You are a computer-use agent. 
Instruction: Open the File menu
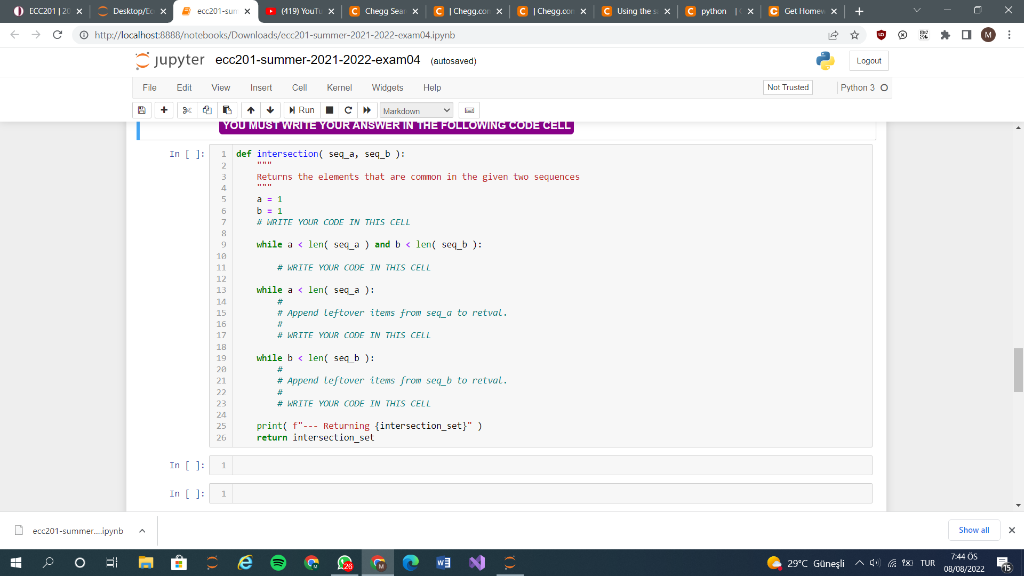[x=150, y=88]
